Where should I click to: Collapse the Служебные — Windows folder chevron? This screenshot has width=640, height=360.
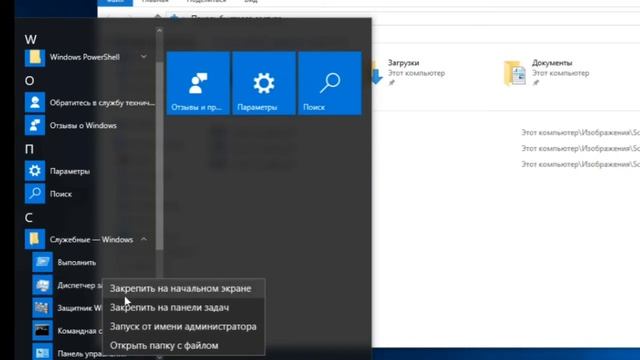point(144,239)
